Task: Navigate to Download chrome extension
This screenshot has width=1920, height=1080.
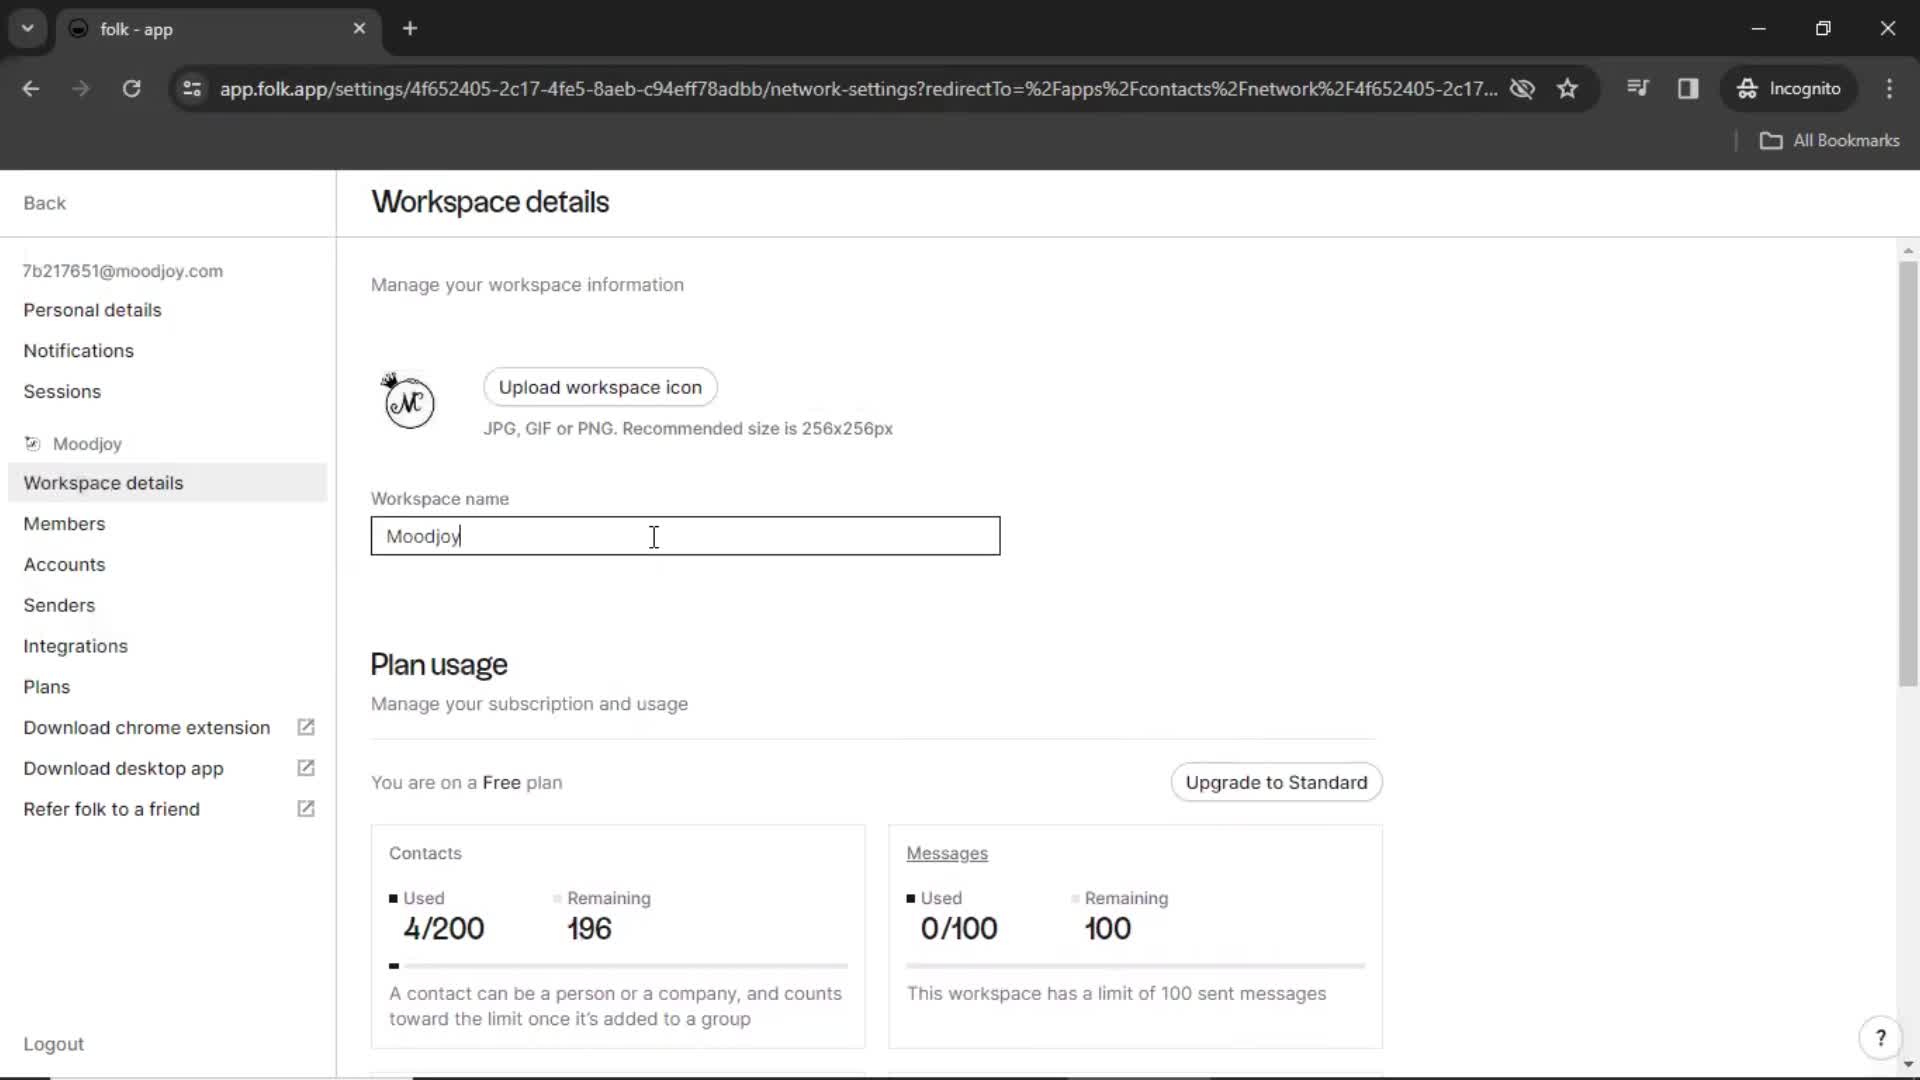Action: point(146,727)
